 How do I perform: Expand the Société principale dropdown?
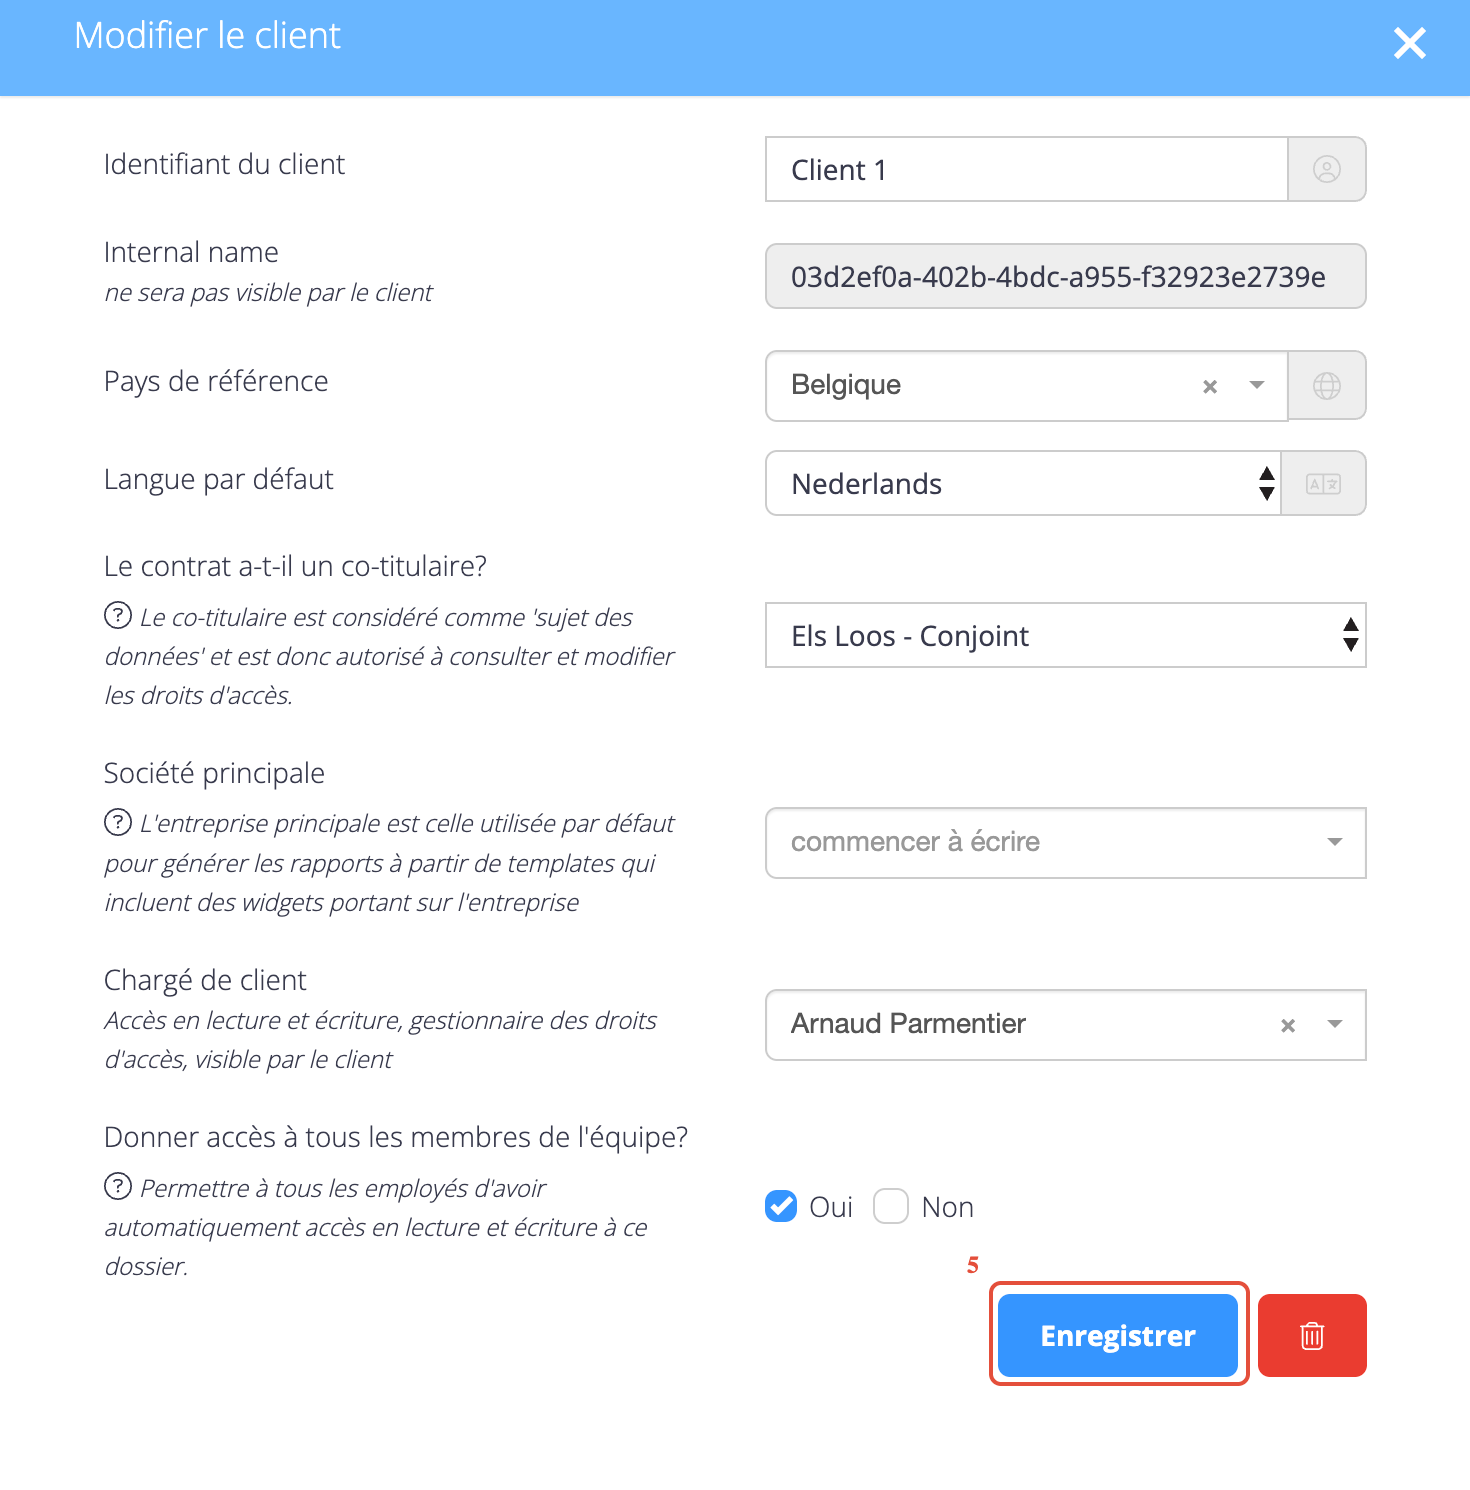coord(1066,843)
